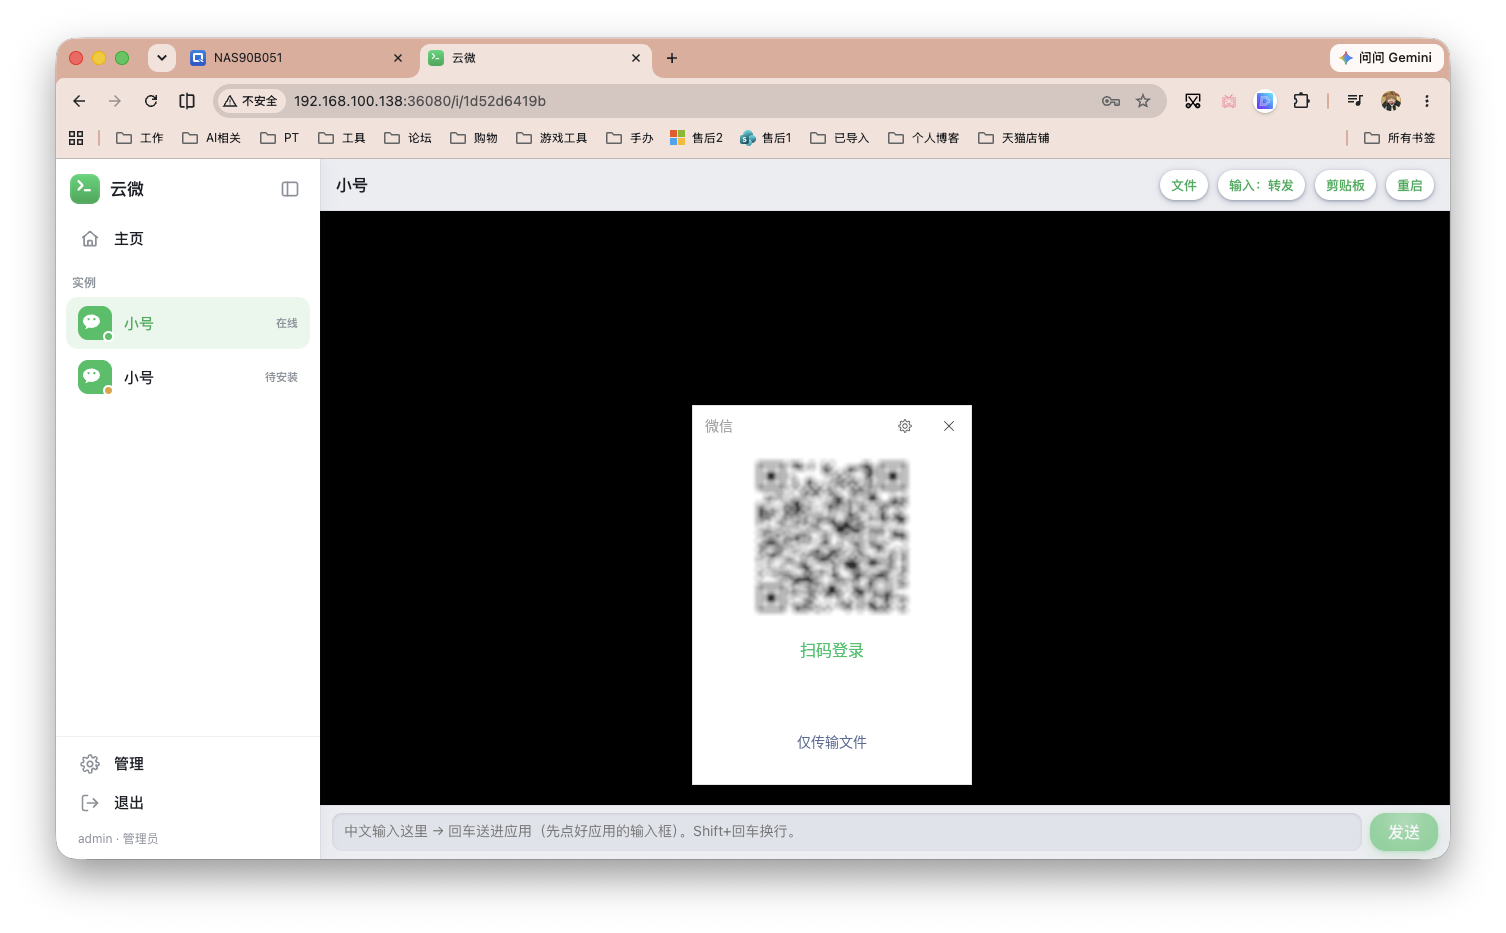Go back with the browser back arrow
Viewport: 1506px width, 933px height.
79,101
